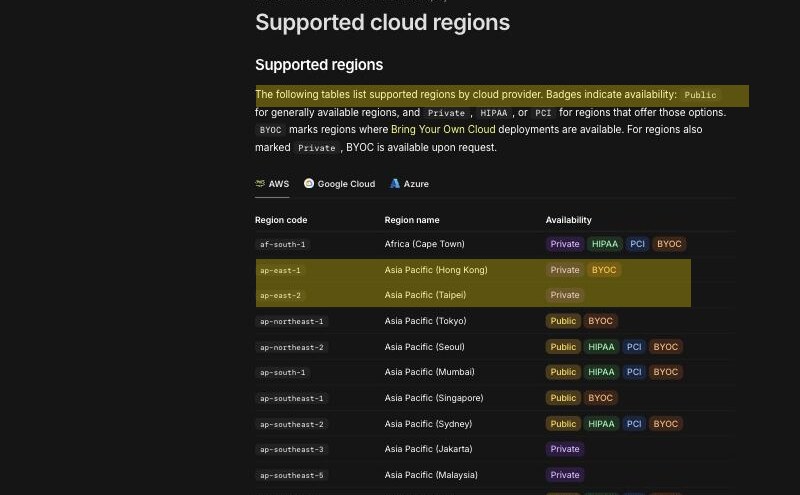Click the PCI badge for Mumbai

point(634,372)
